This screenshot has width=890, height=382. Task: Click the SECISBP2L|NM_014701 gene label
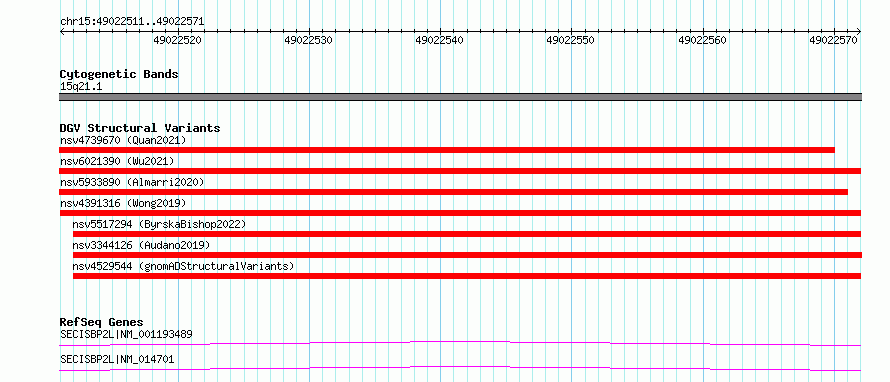click(117, 359)
